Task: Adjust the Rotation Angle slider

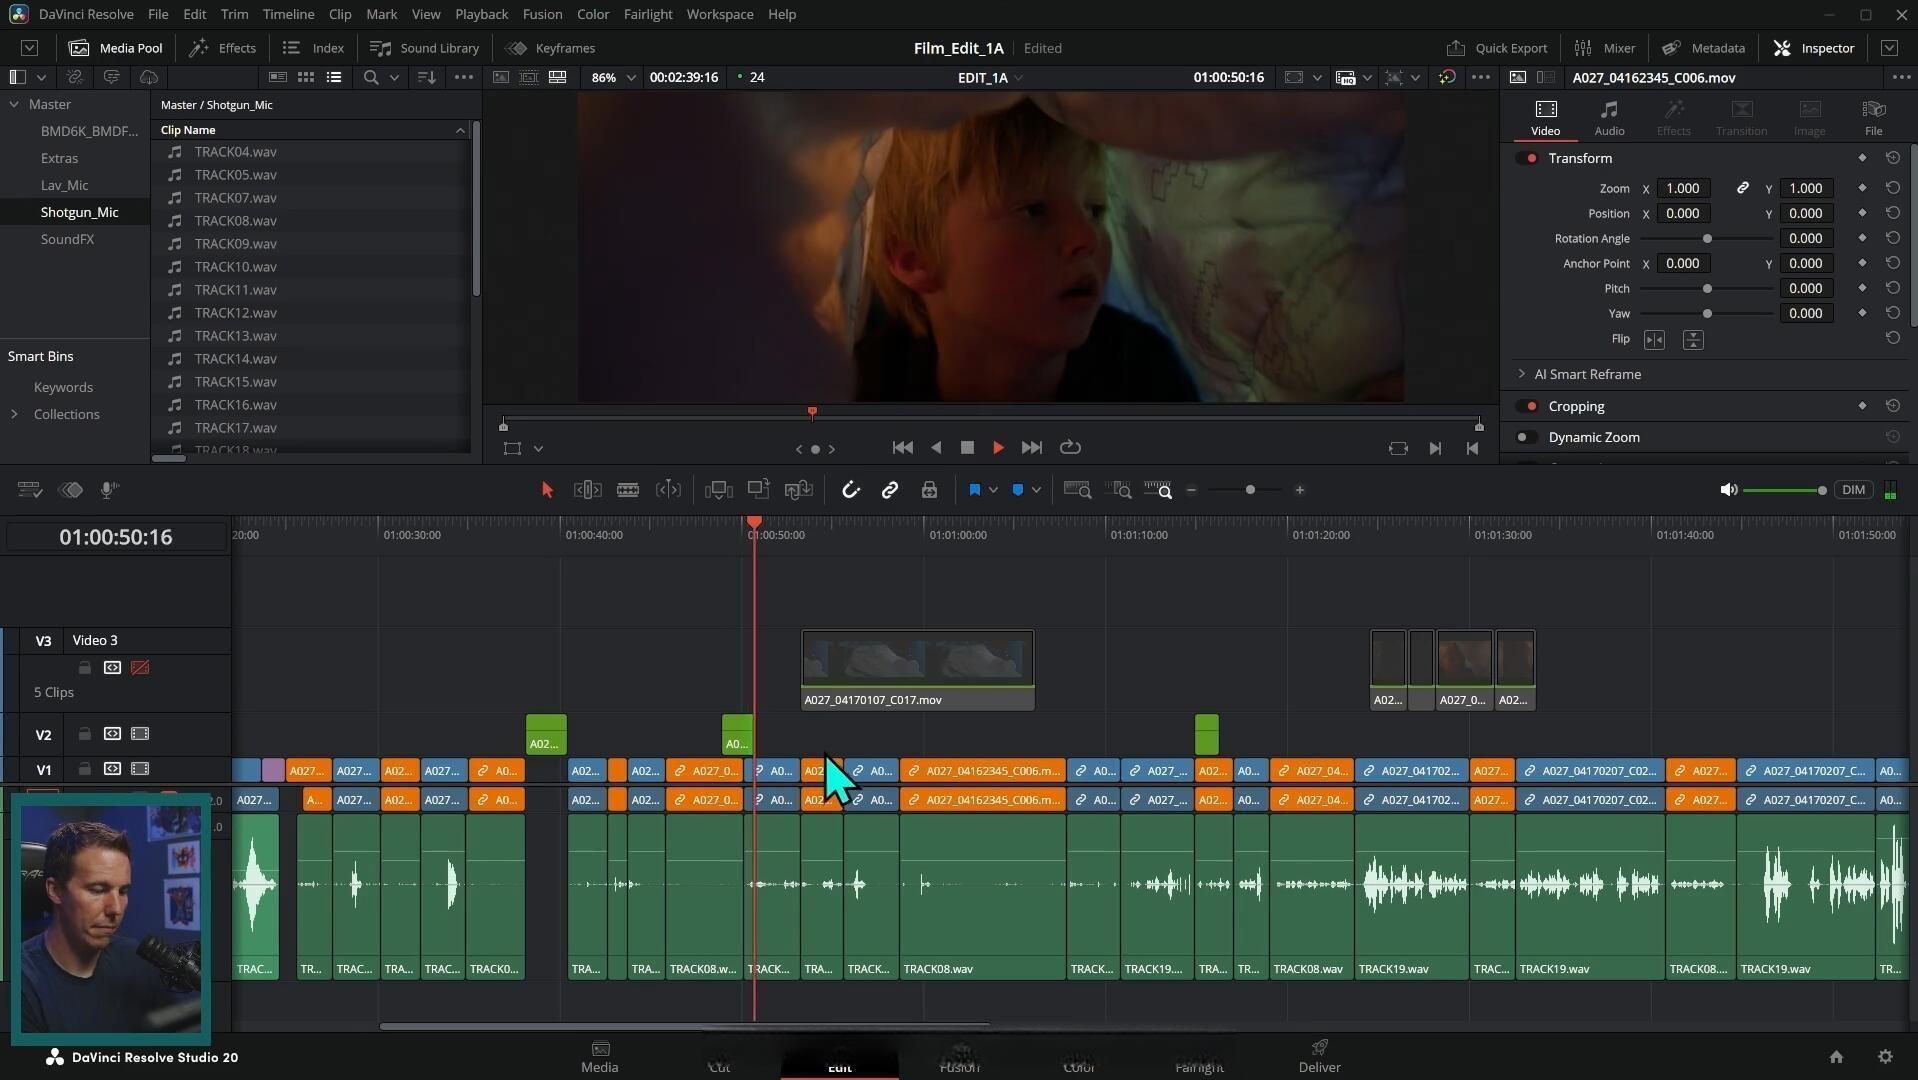Action: [x=1707, y=239]
